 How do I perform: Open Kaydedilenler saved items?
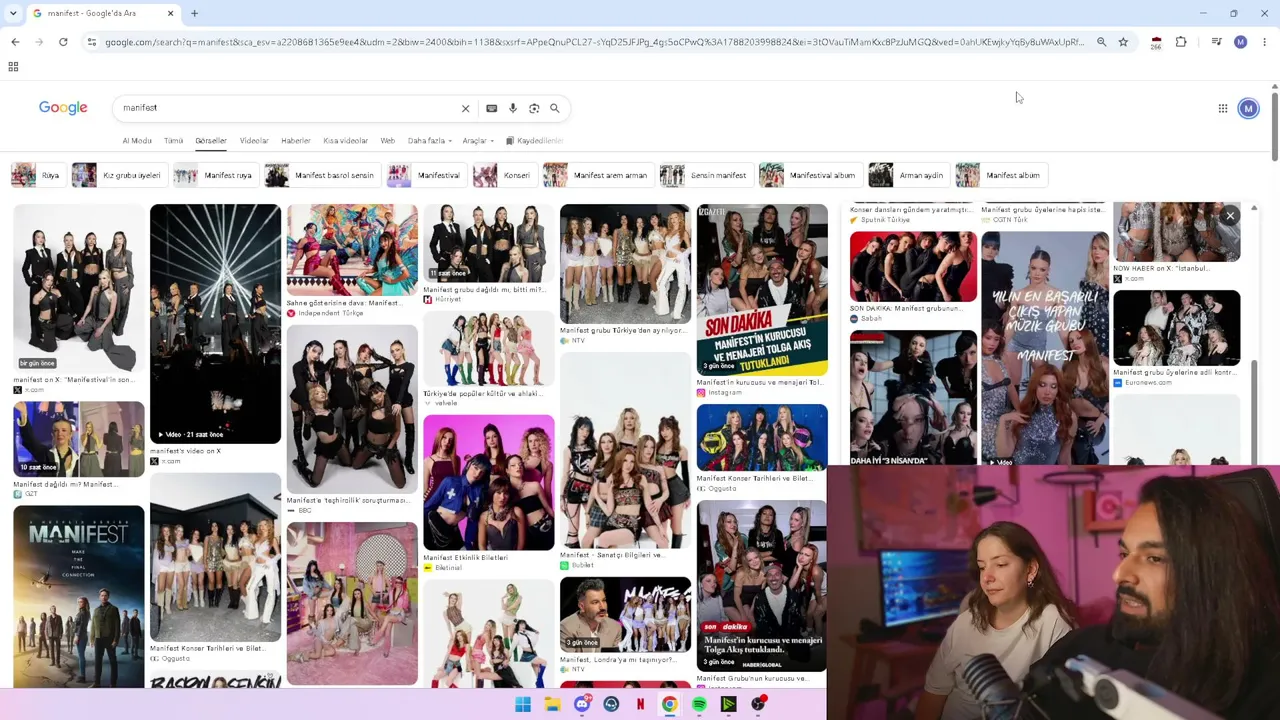click(535, 141)
